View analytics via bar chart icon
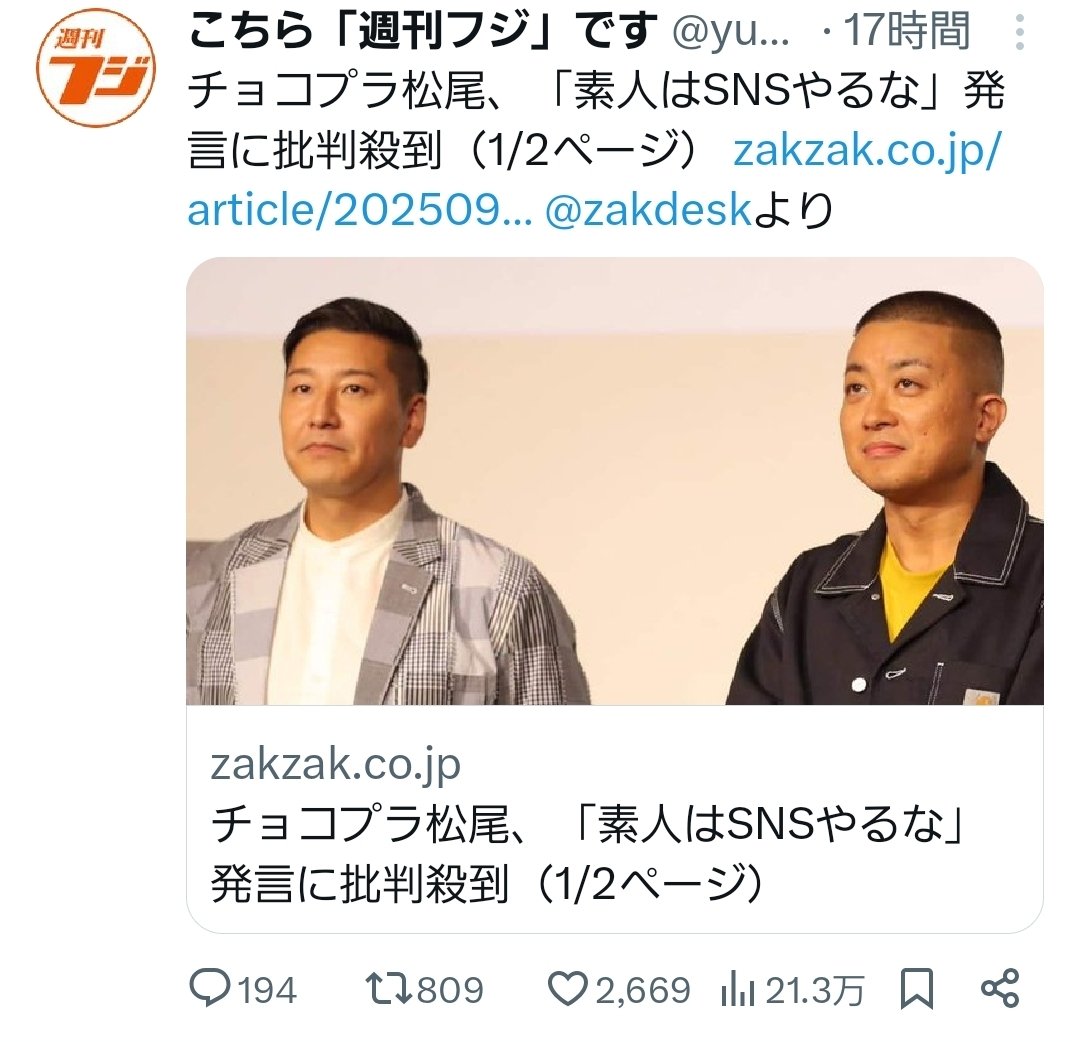Viewport: 1080px width, 1042px height. 738,989
